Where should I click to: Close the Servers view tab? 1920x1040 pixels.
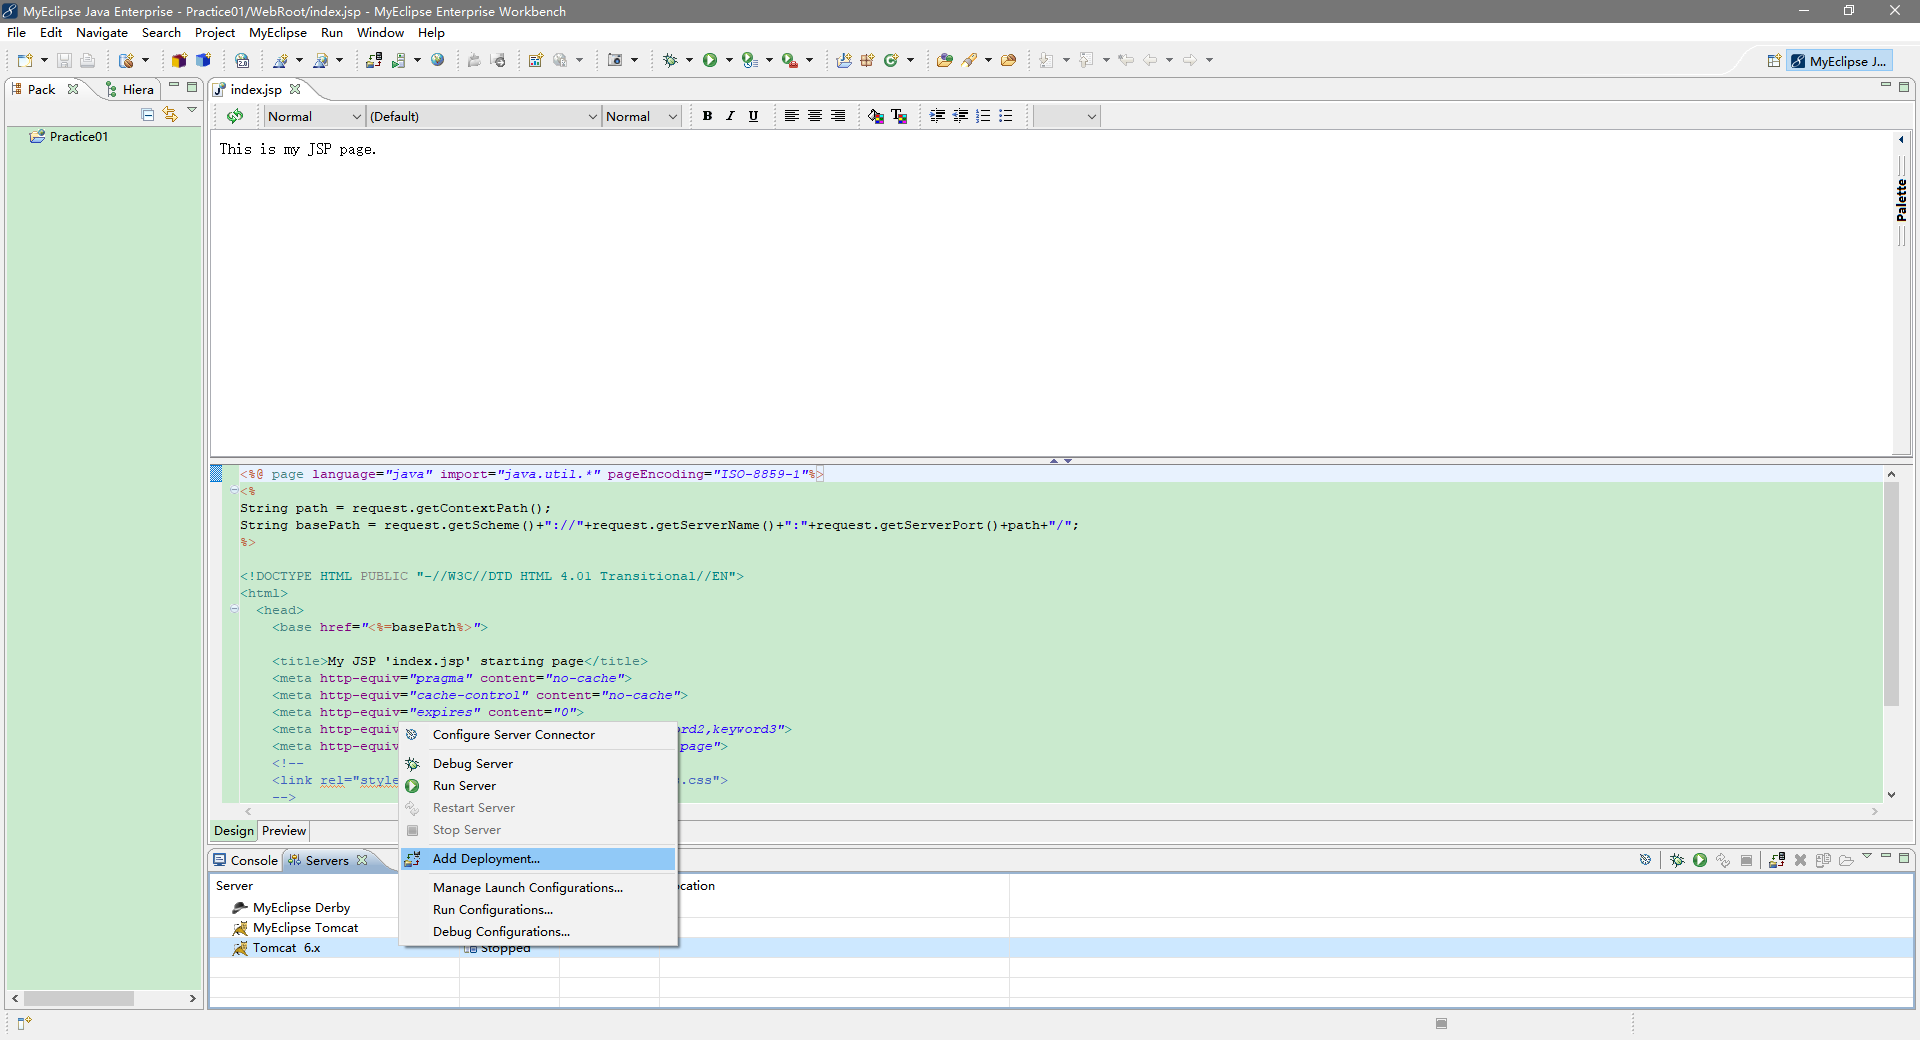pos(362,860)
